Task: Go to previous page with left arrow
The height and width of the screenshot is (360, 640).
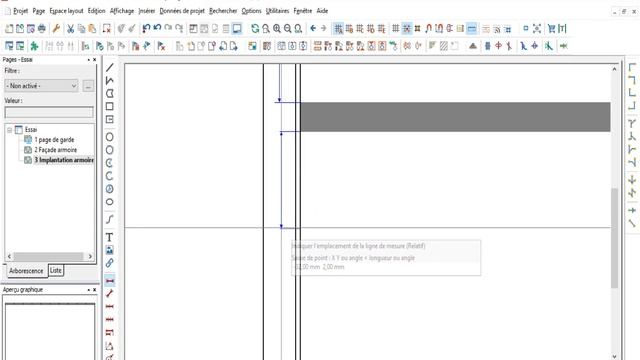Action: click(313, 28)
